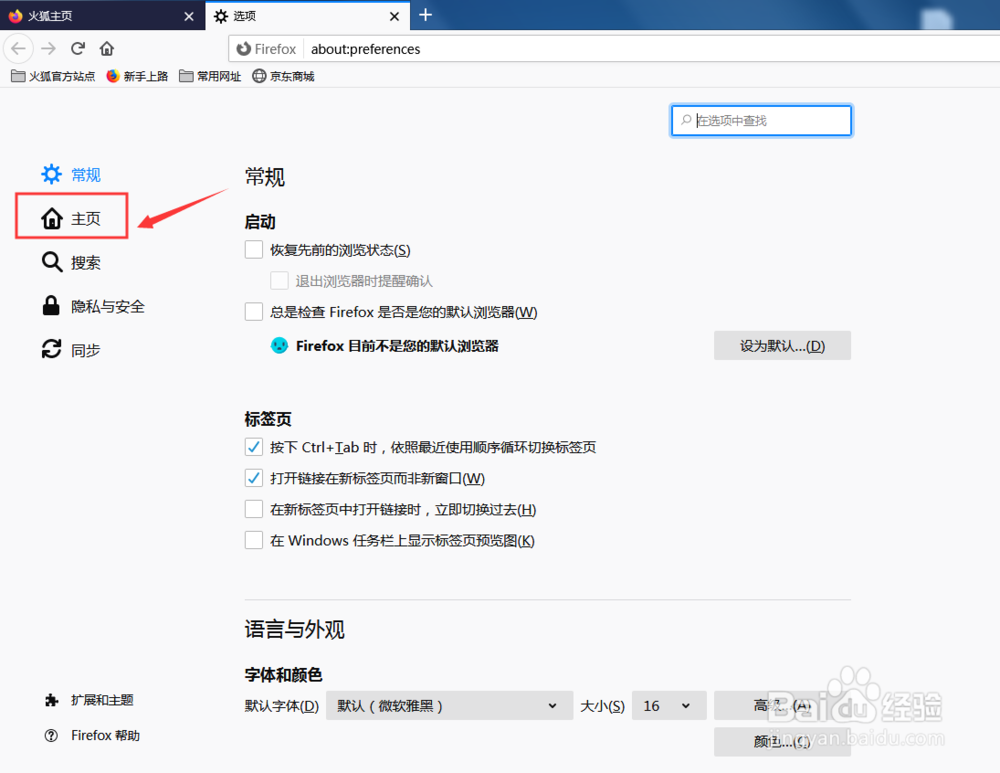Open a new tab with the plus button
1000x773 pixels.
(426, 15)
